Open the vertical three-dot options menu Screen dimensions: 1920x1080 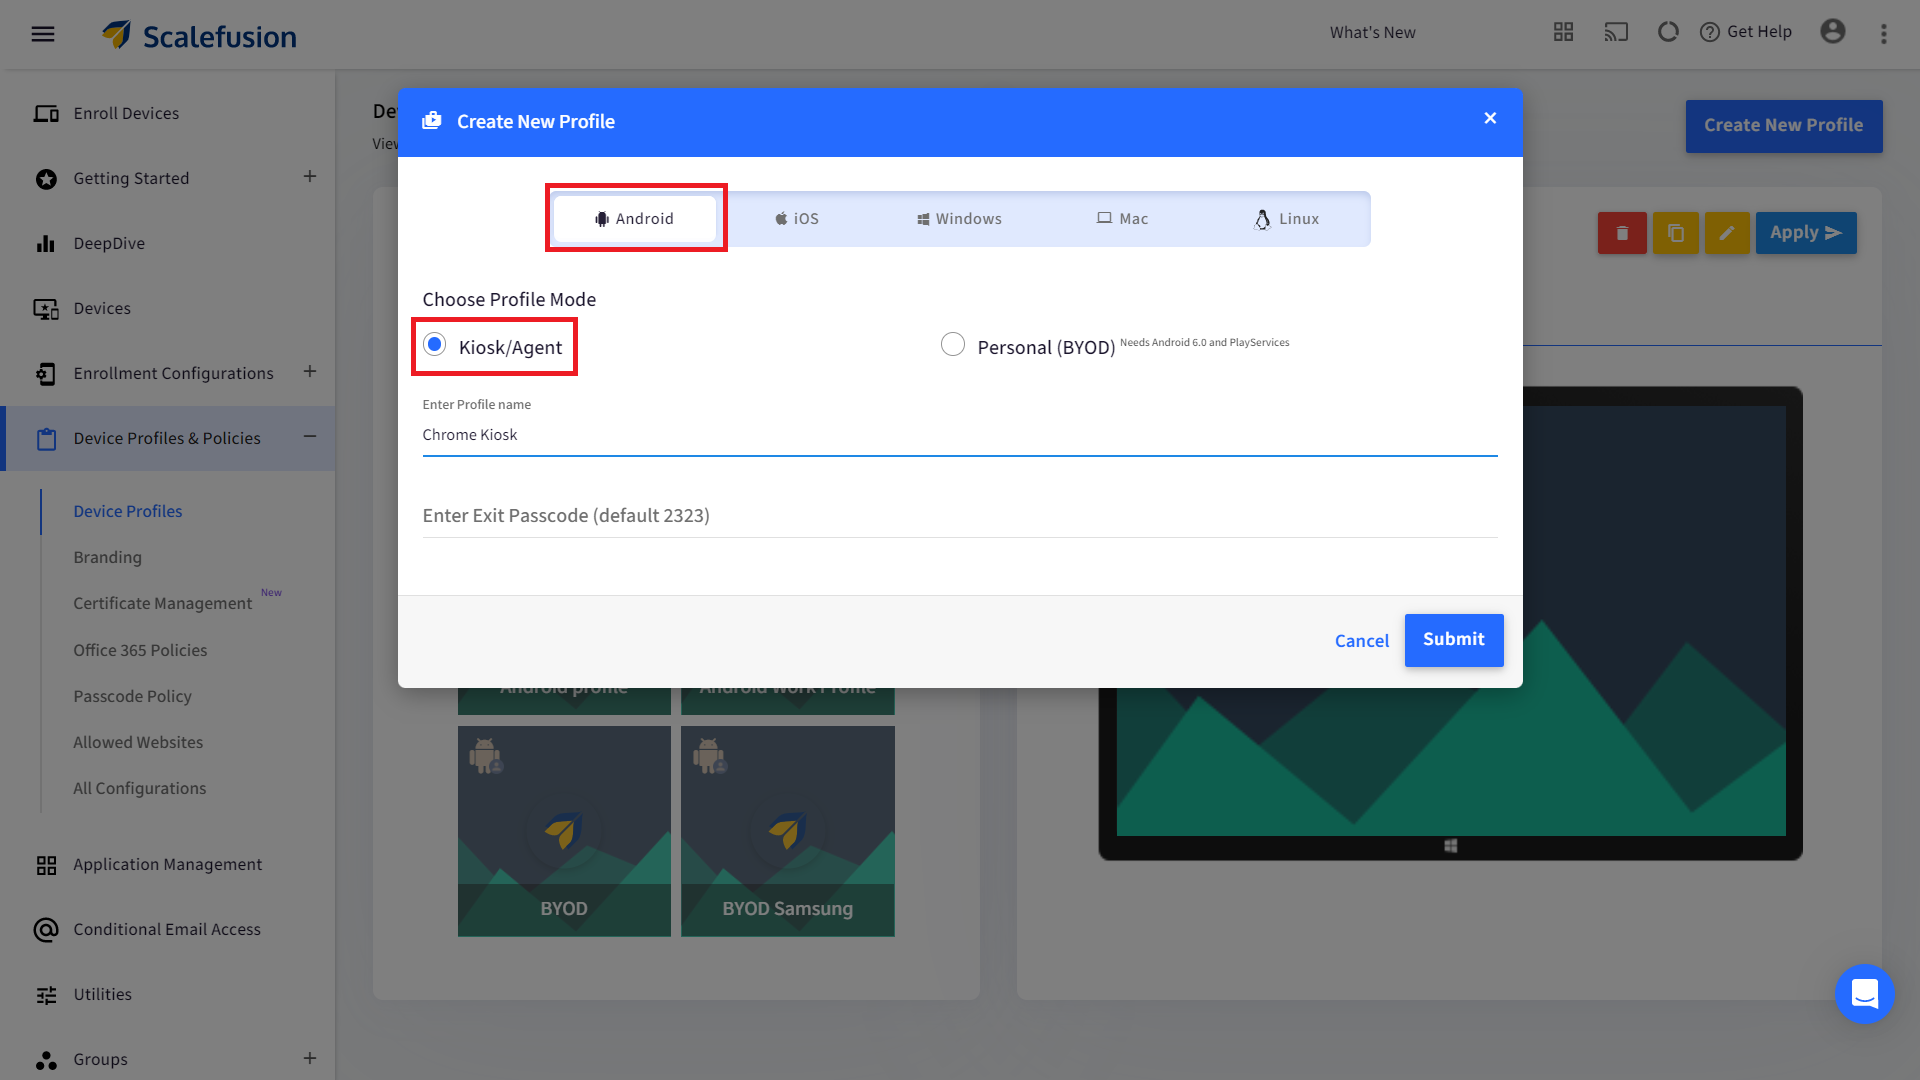1884,34
